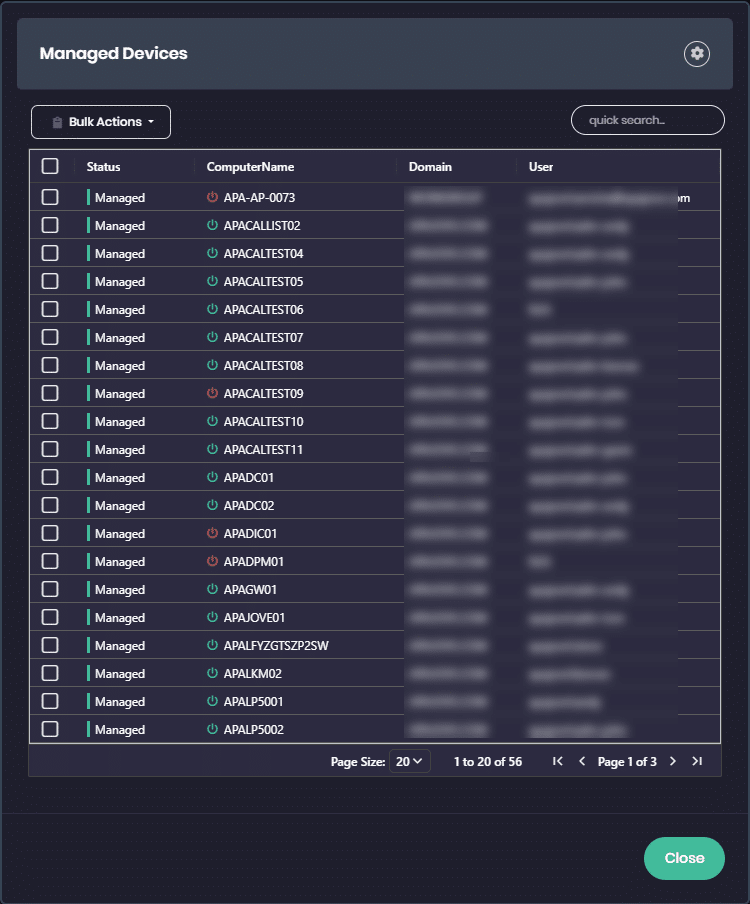Tick the select-all checkbox in table header
This screenshot has width=750, height=904.
[x=50, y=167]
